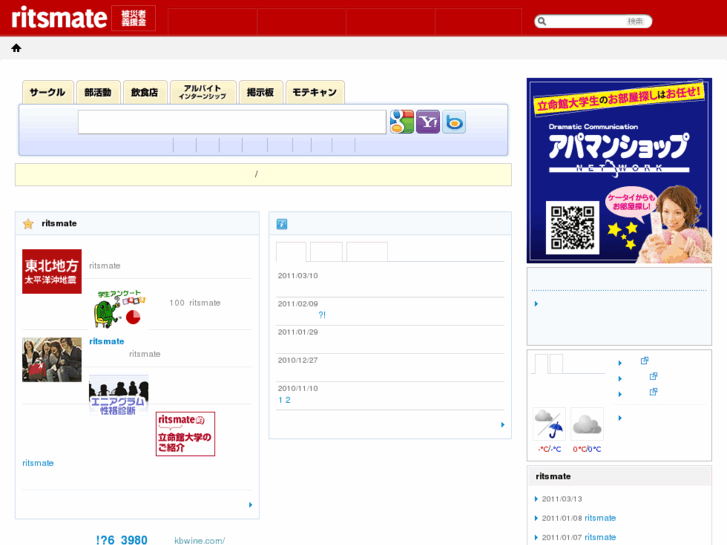Viewport: 727px width, 545px height.
Task: Click the kbwine.com/ link at page bottom
Action: (199, 540)
